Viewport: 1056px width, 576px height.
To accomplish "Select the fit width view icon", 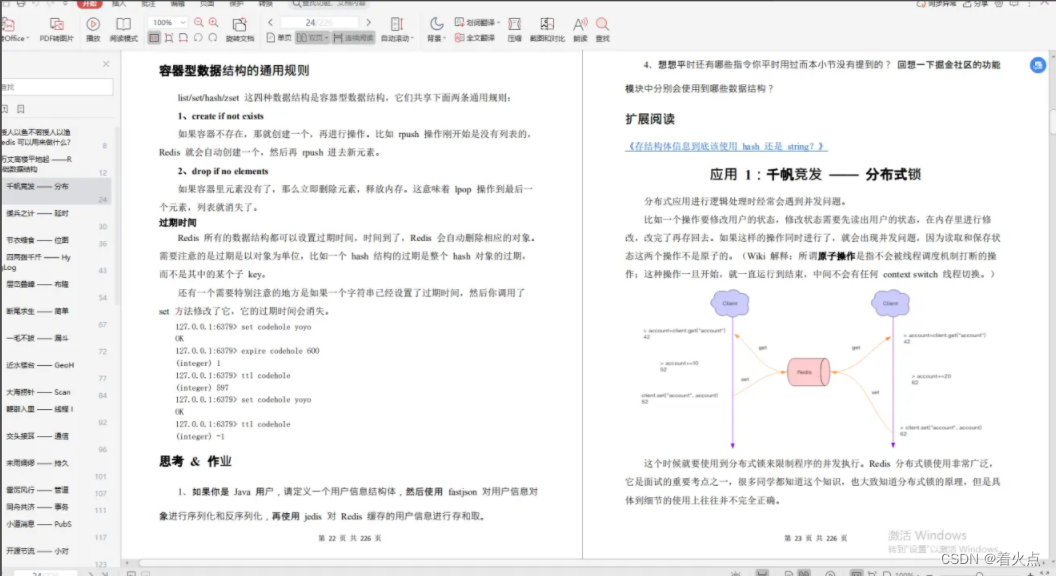I will click(183, 38).
